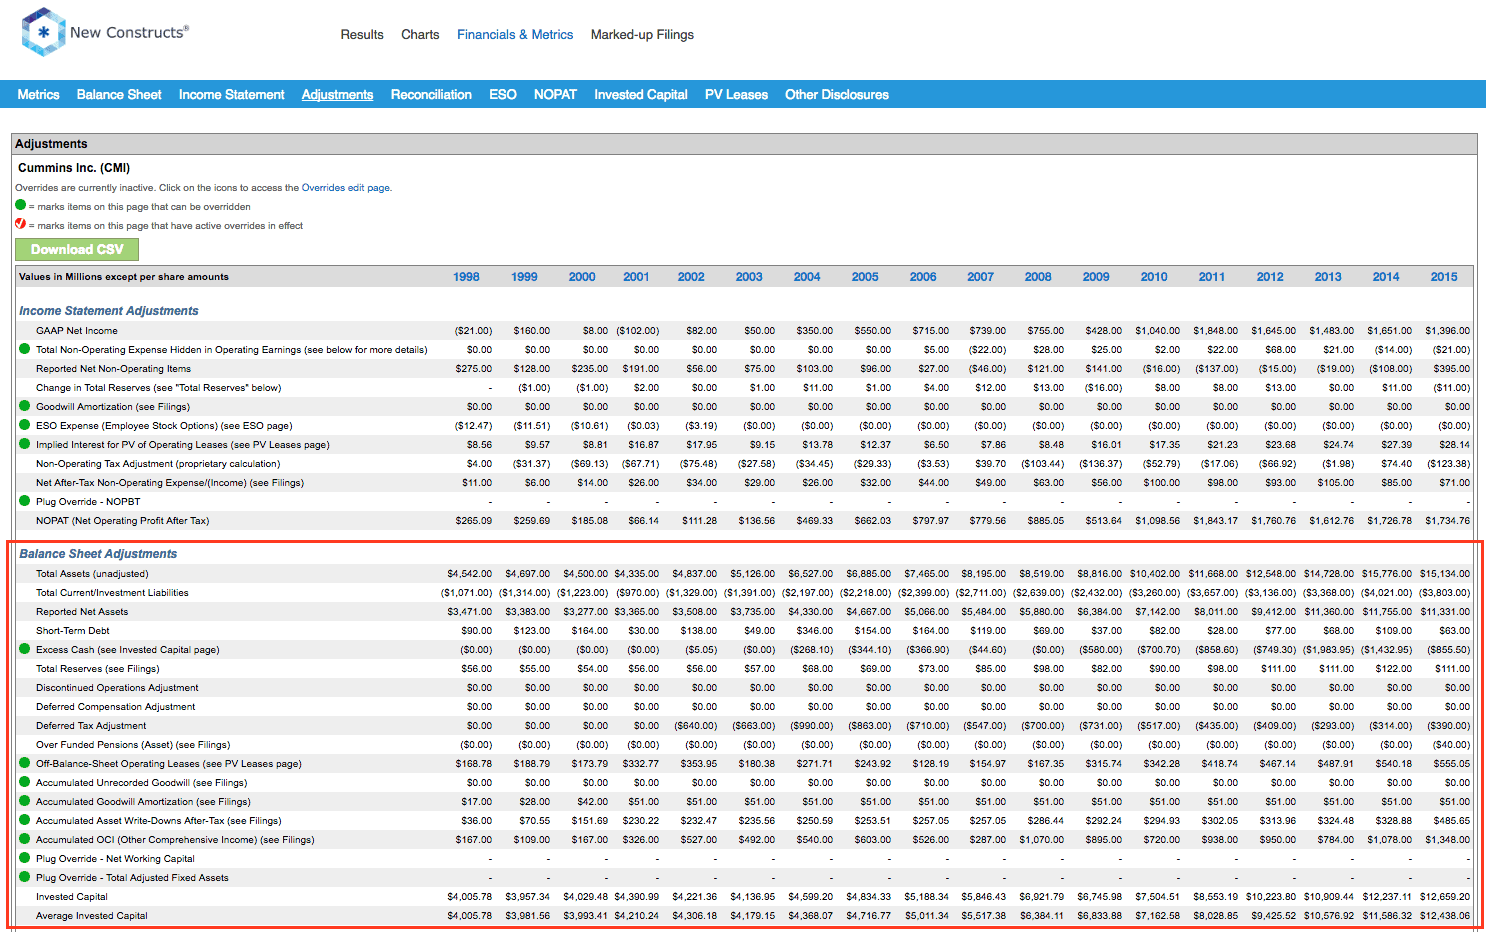
Task: Click green dot beside Accumulated Unrecorded Goodwill
Action: (25, 782)
